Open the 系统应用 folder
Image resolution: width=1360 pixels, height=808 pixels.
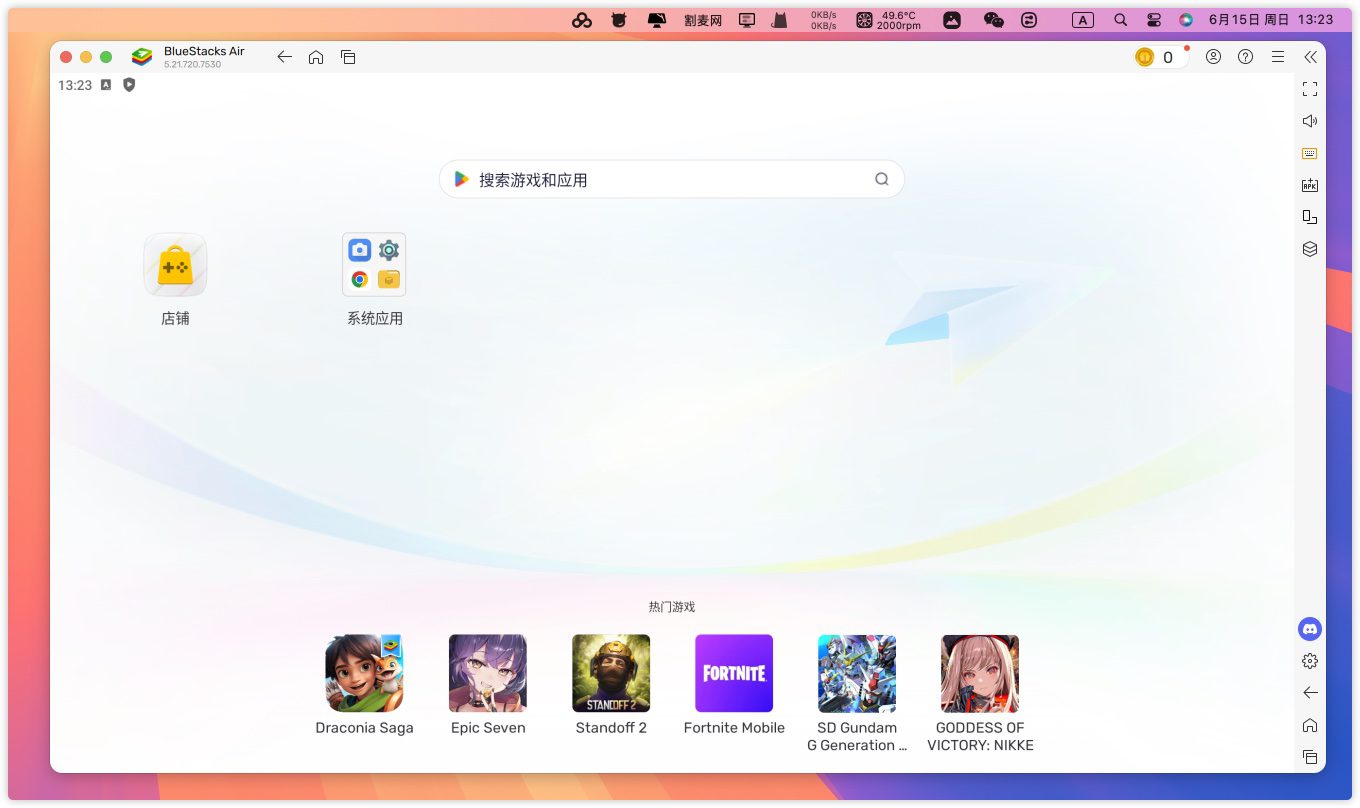375,265
